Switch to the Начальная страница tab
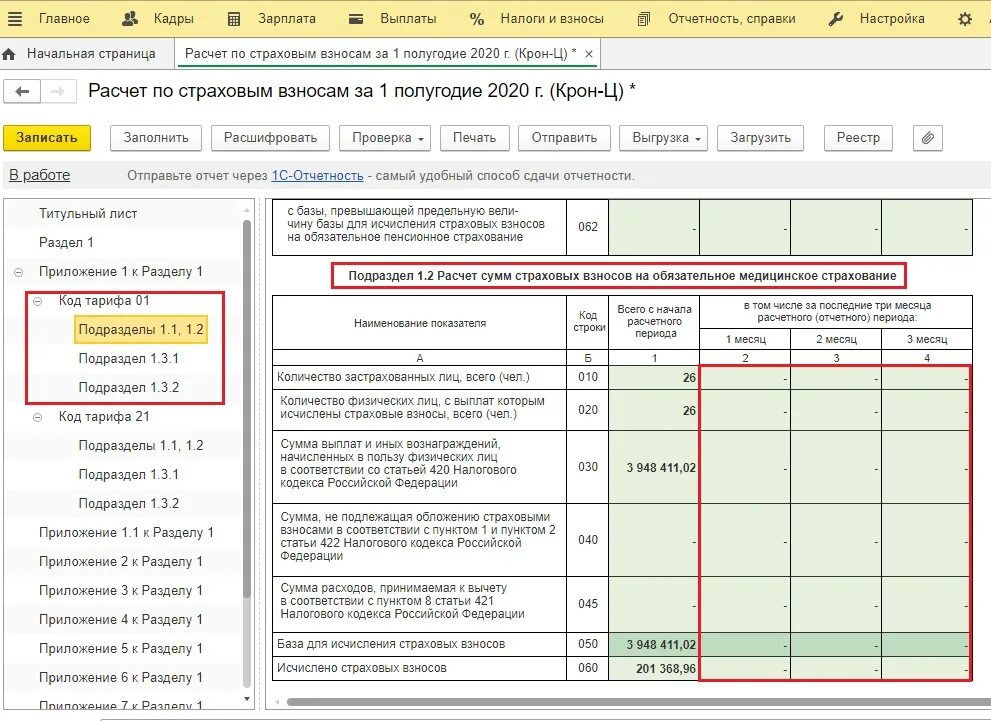 pos(91,54)
